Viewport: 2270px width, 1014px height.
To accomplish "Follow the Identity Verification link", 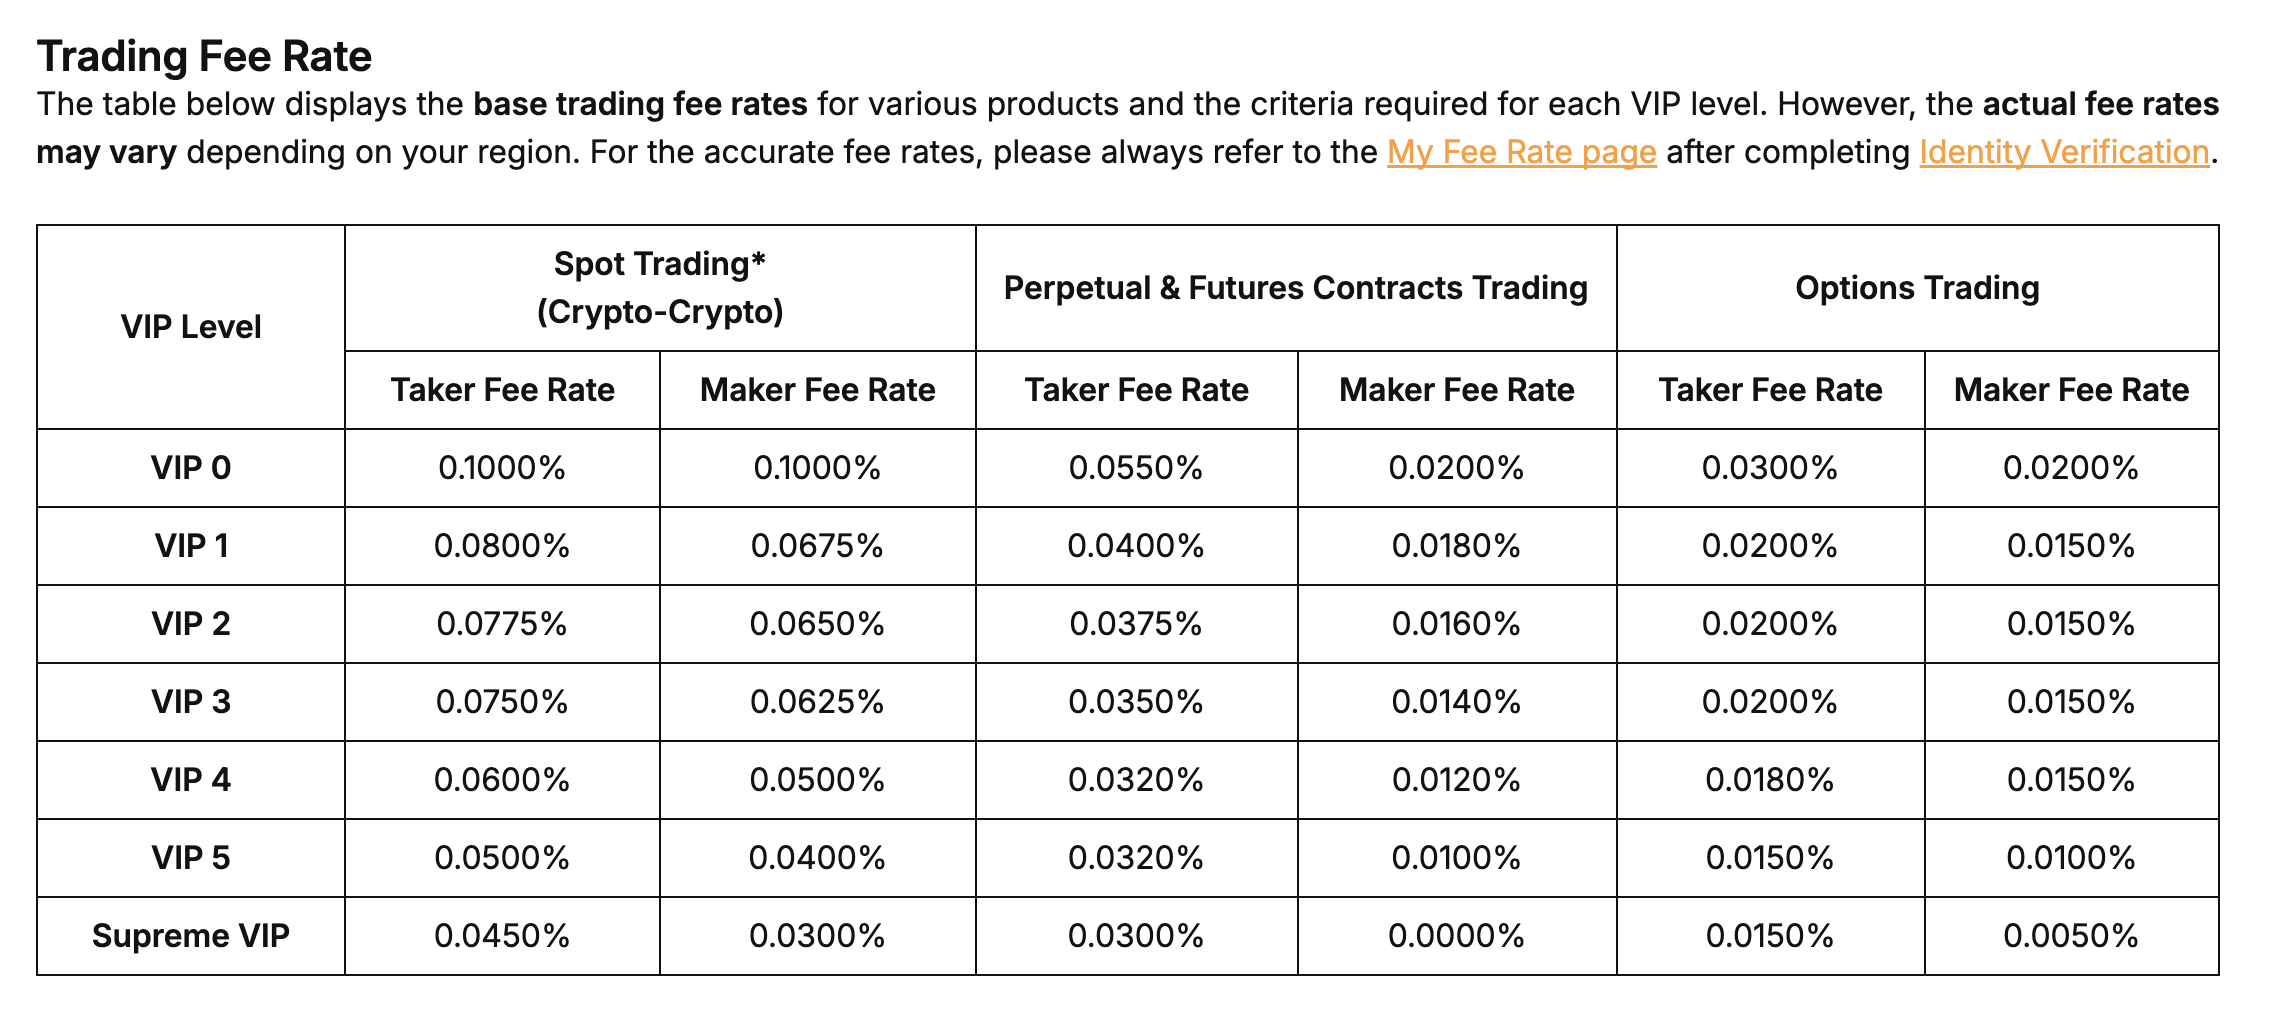I will (2063, 152).
